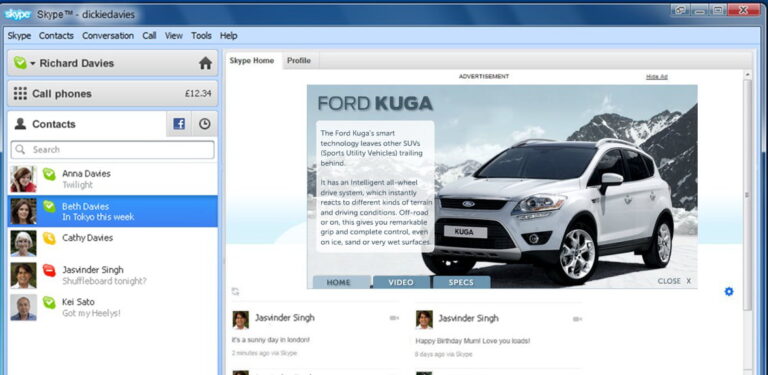
Task: Click Jasvinder avatar on Happy Birthday post
Action: [424, 320]
